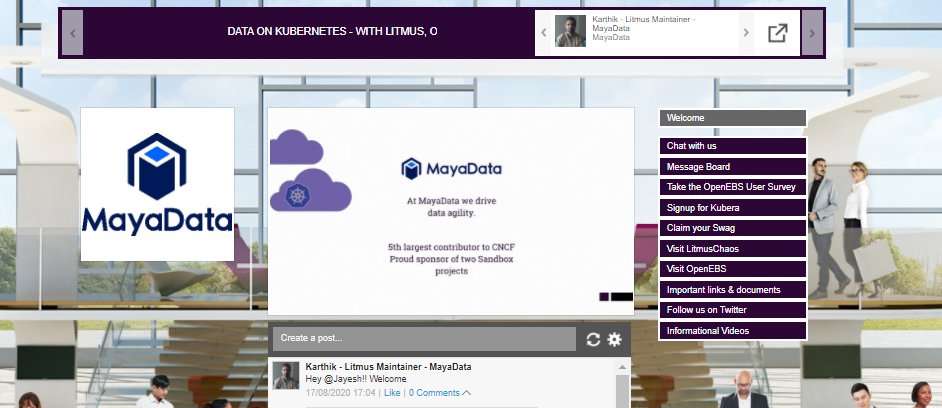Click the Hey @Jayesh!! Welcome message text
The image size is (942, 408).
point(356,379)
